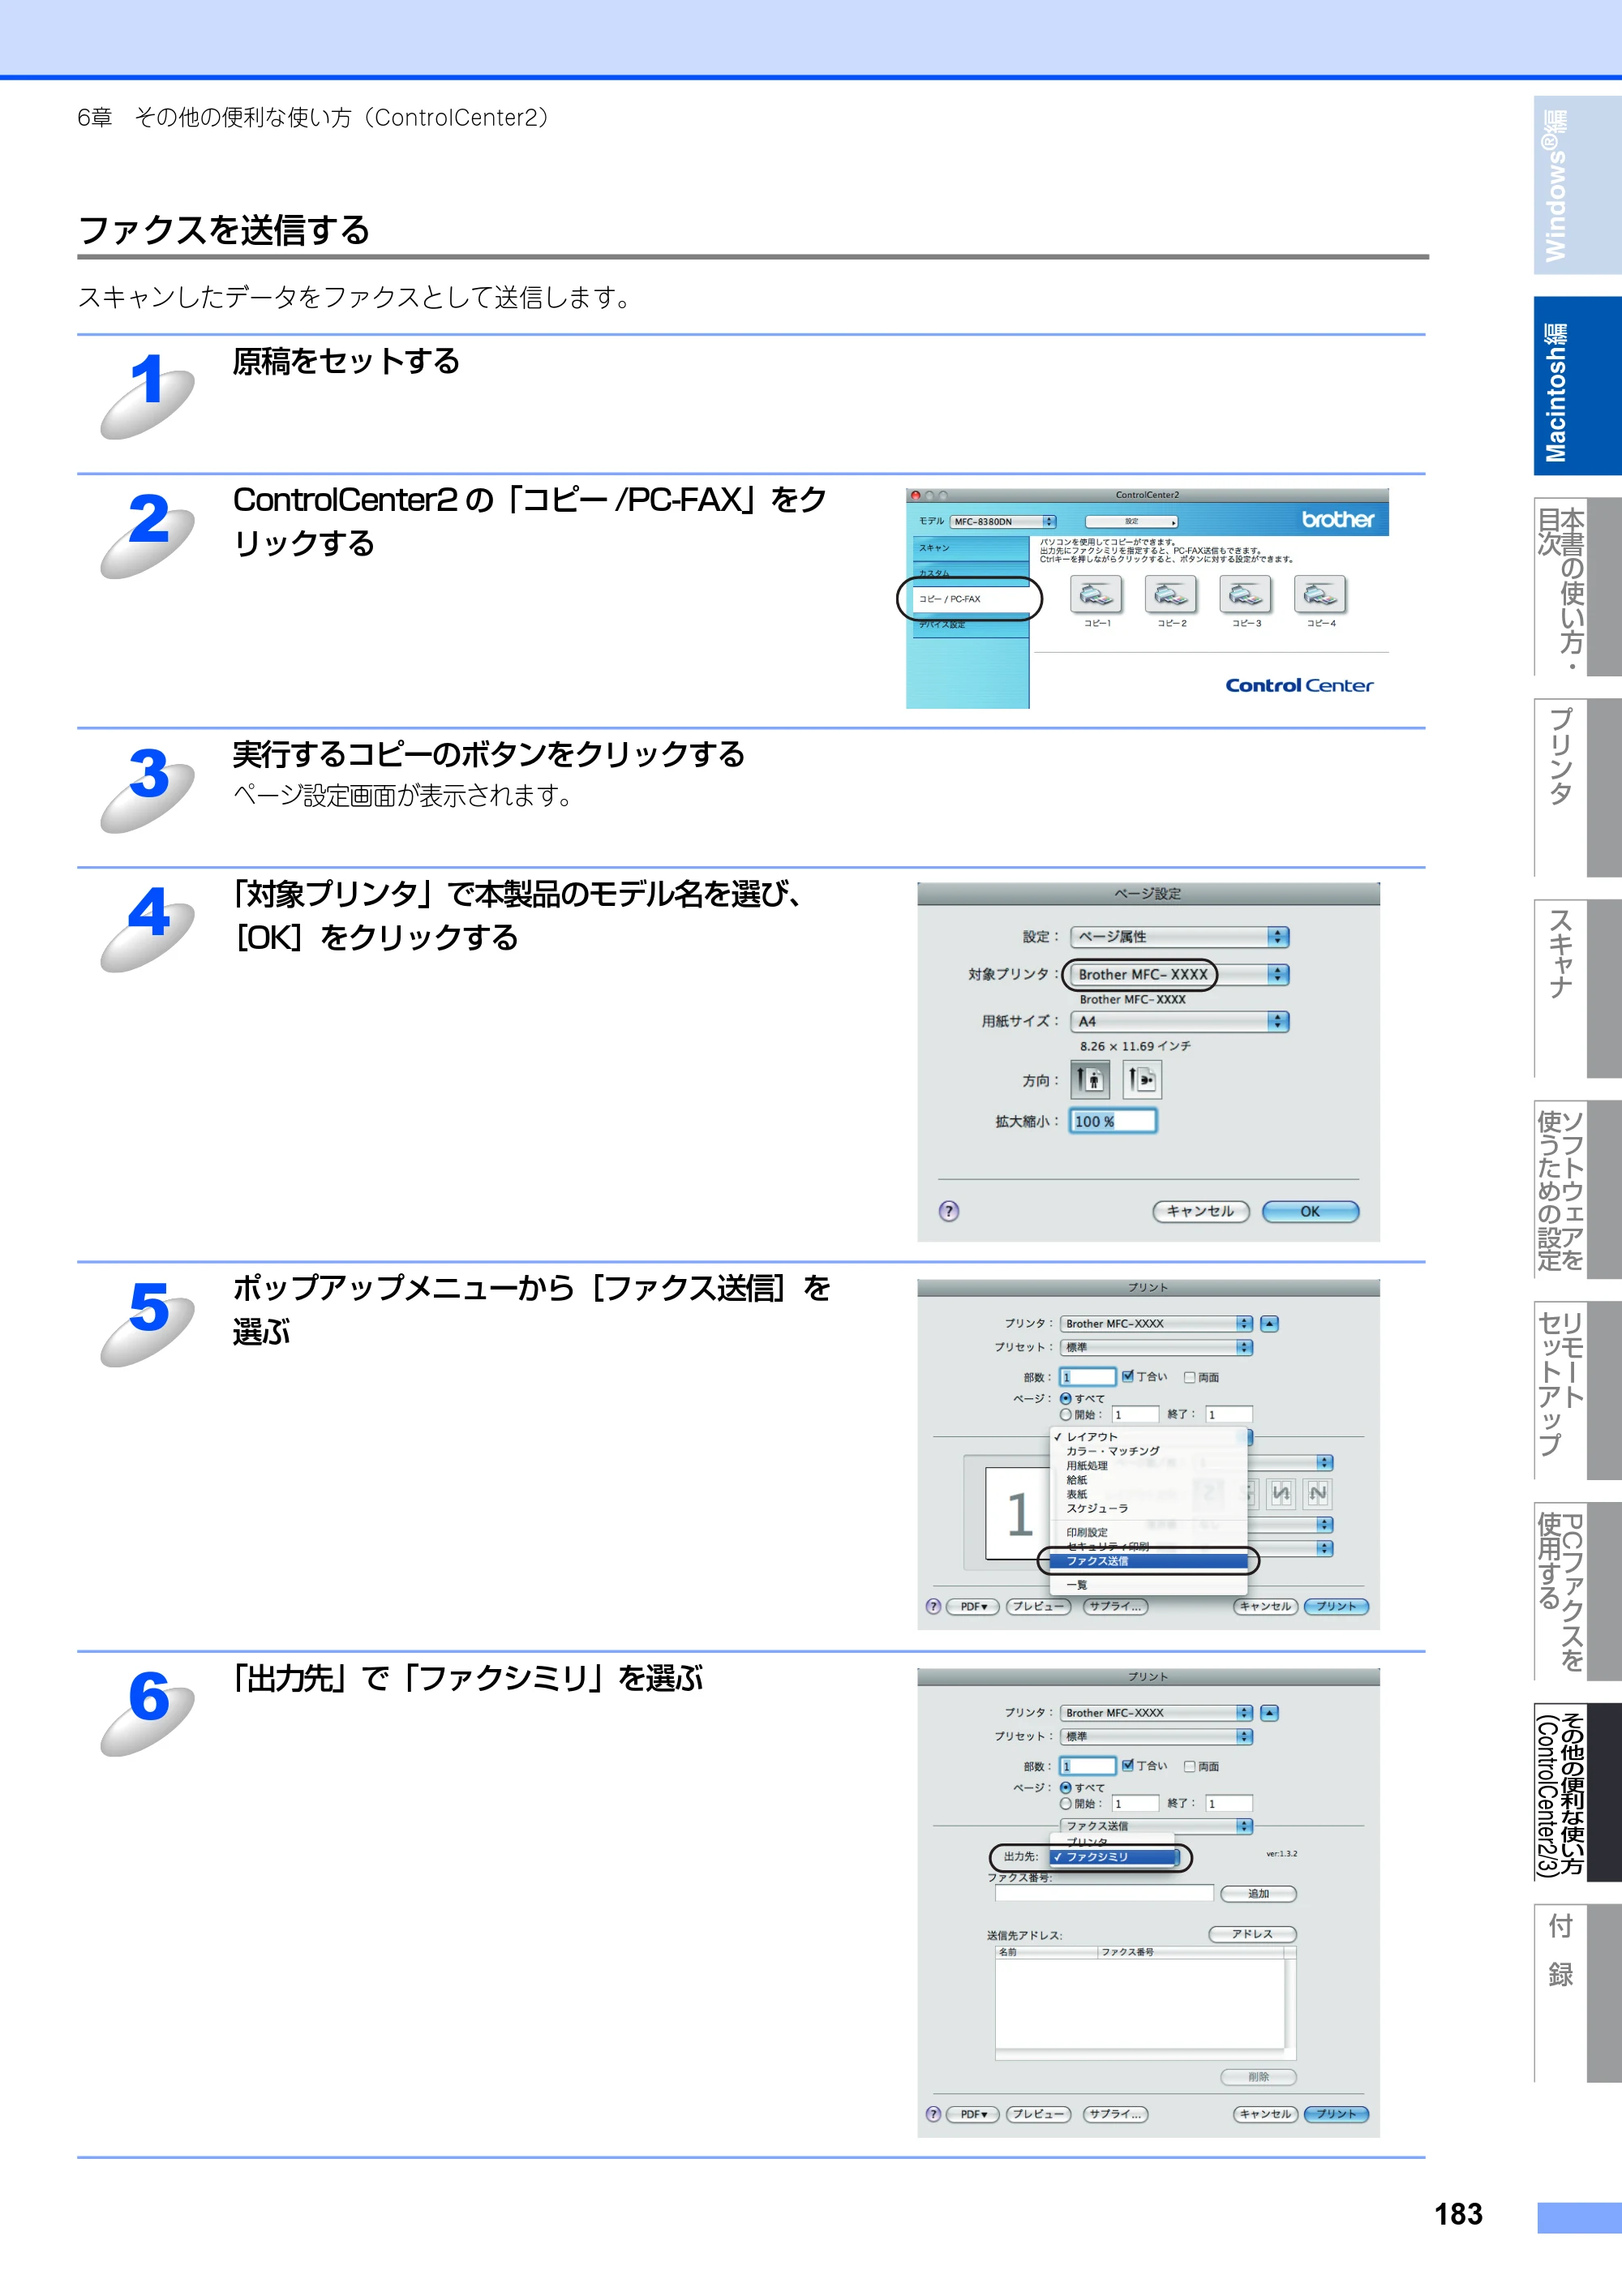The image size is (1622, 2296).
Task: Choose ファクス送信 from the popup menu
Action: coord(1149,1561)
